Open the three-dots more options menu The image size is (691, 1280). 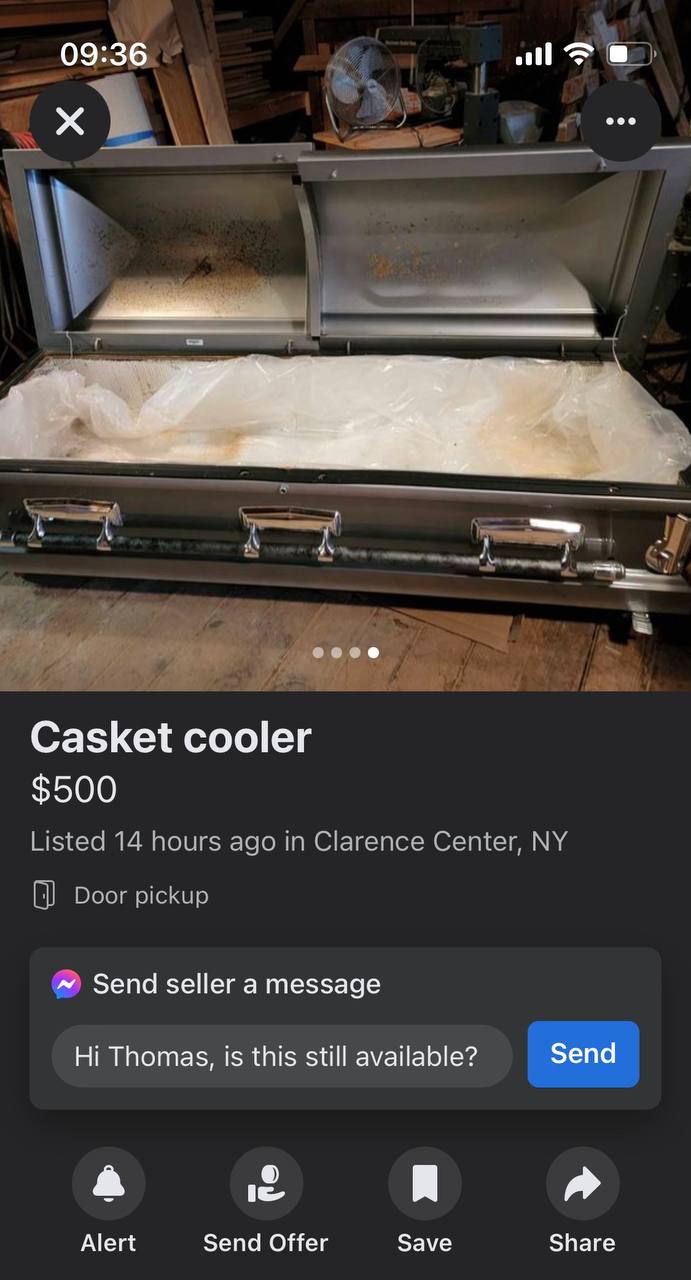click(620, 122)
